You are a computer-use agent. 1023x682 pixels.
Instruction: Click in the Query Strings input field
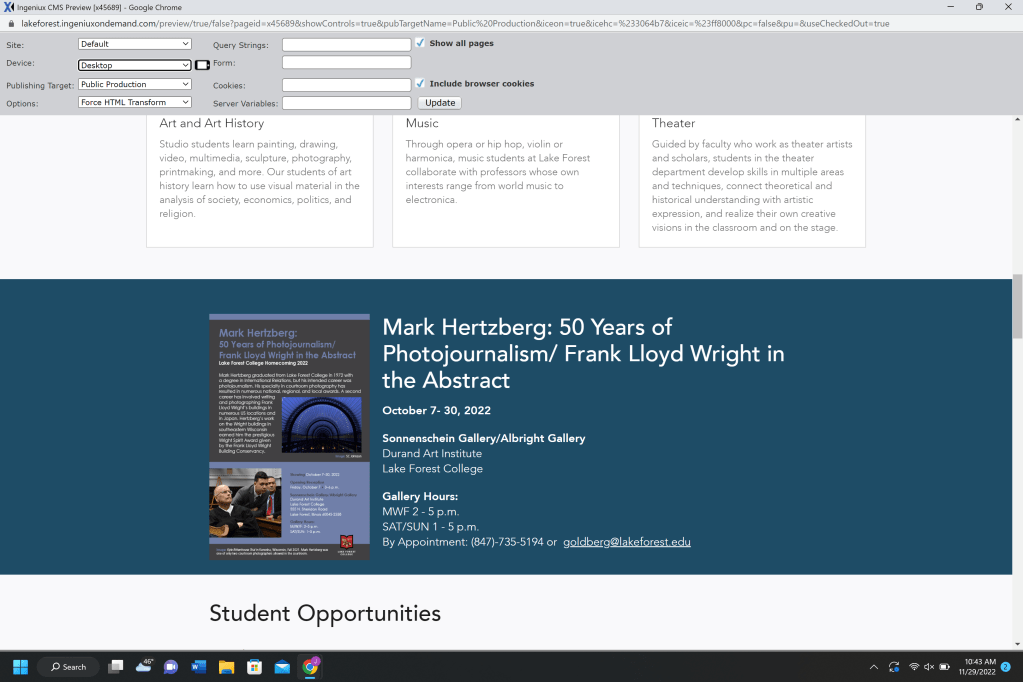pos(346,45)
